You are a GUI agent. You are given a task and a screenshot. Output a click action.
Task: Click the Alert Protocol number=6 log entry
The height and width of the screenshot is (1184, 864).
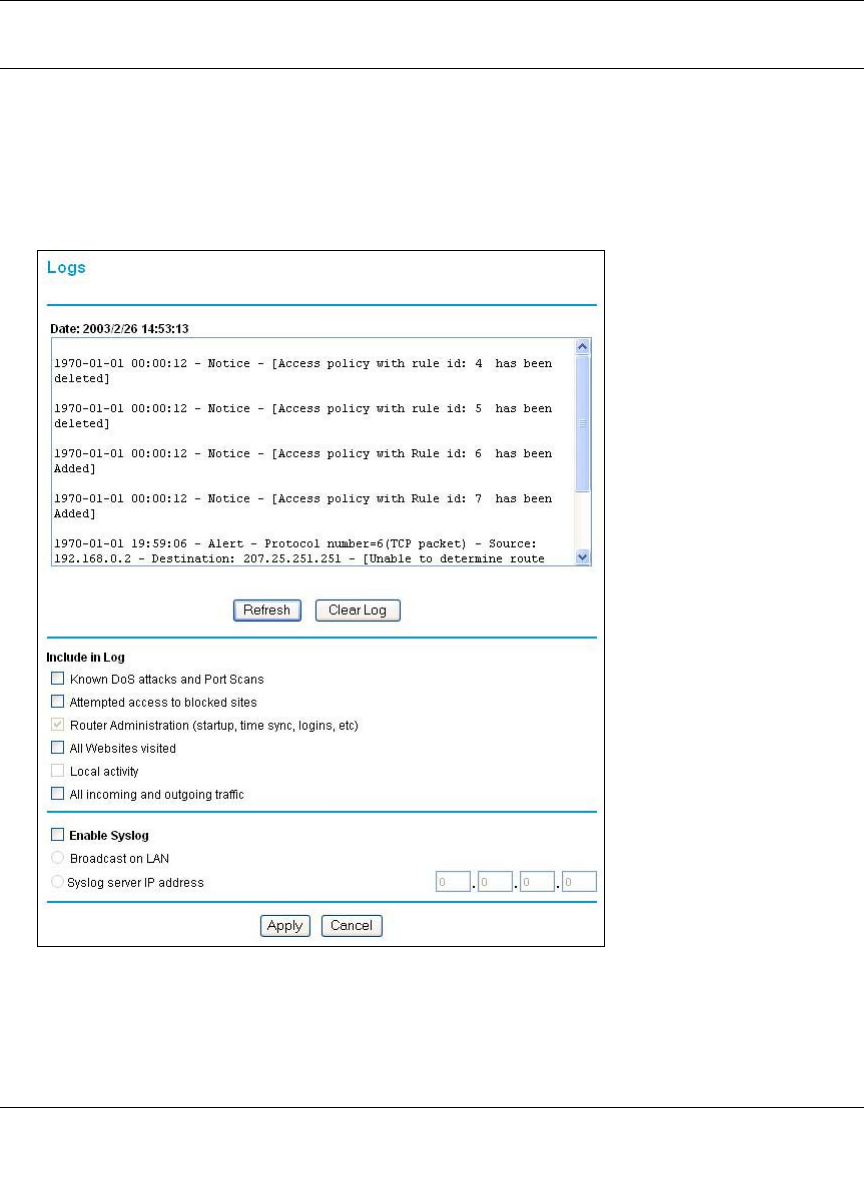(299, 551)
